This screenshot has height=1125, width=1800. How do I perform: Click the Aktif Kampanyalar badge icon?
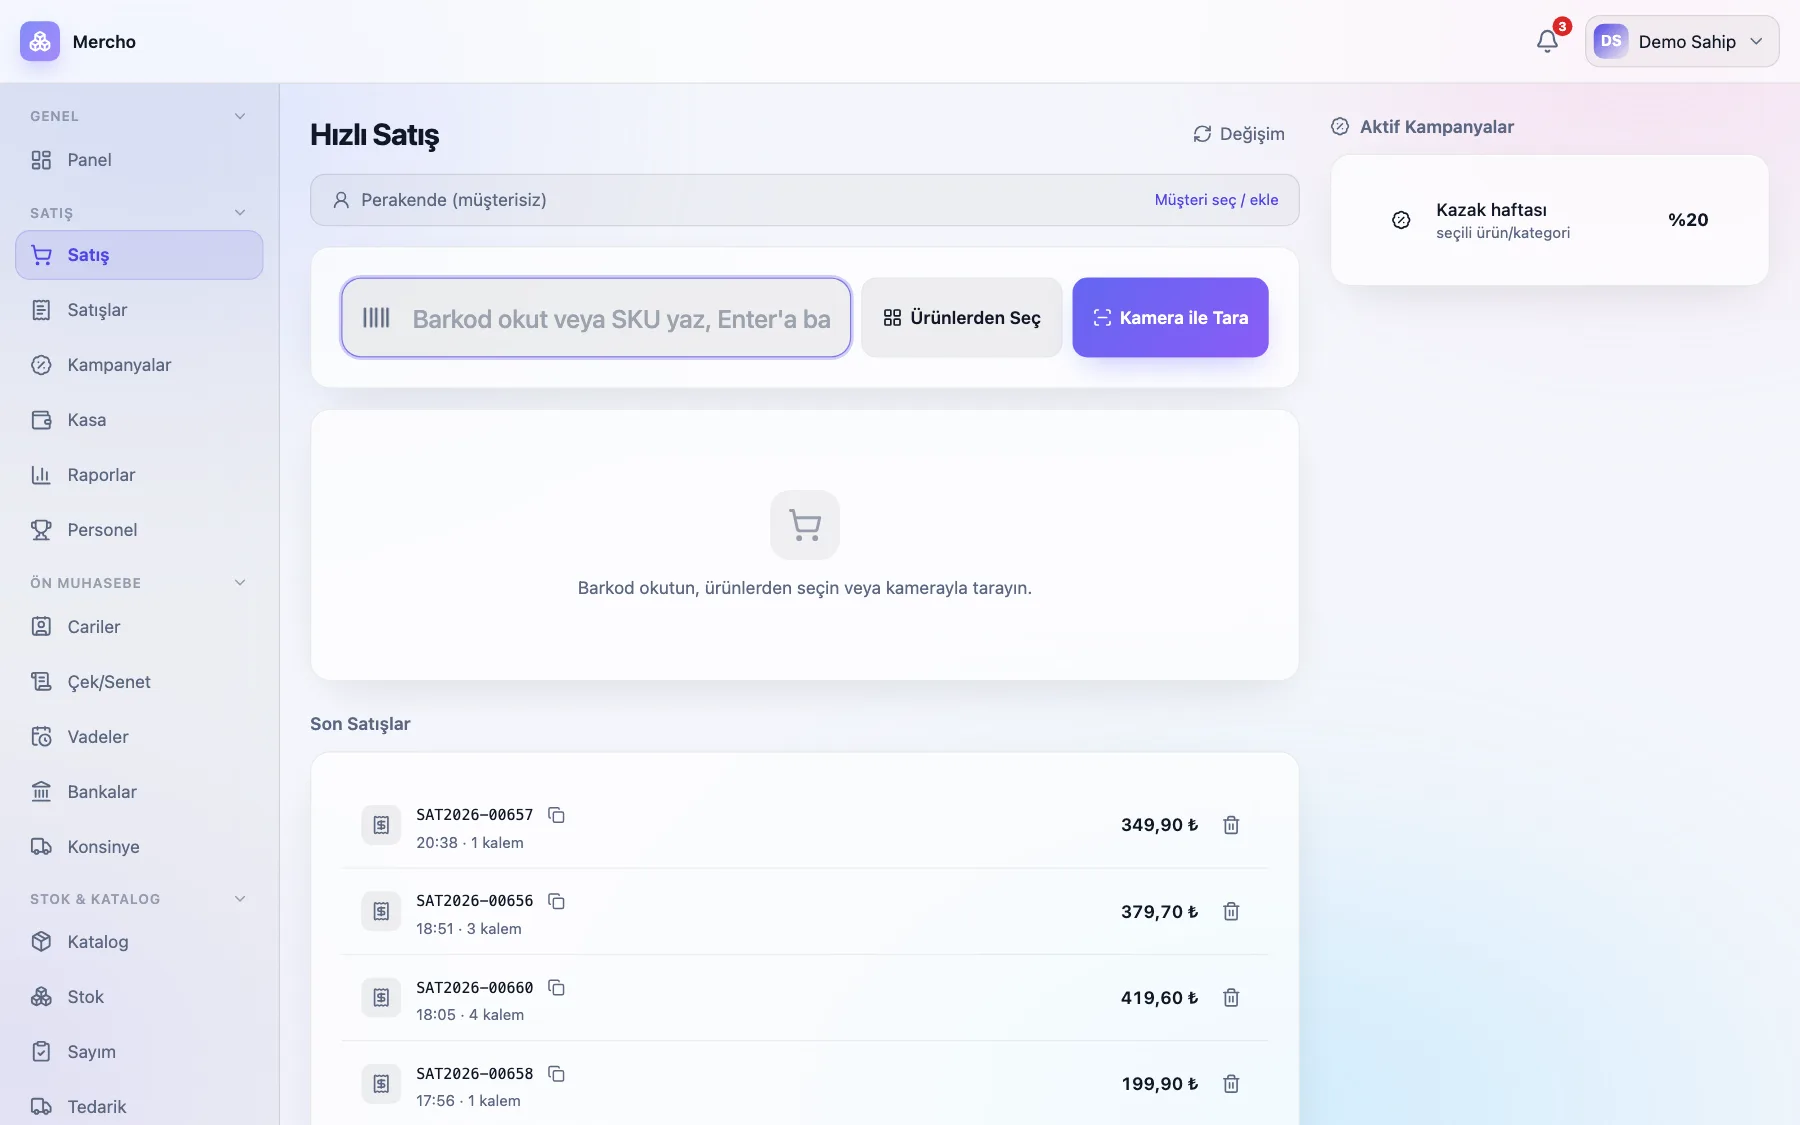1340,127
